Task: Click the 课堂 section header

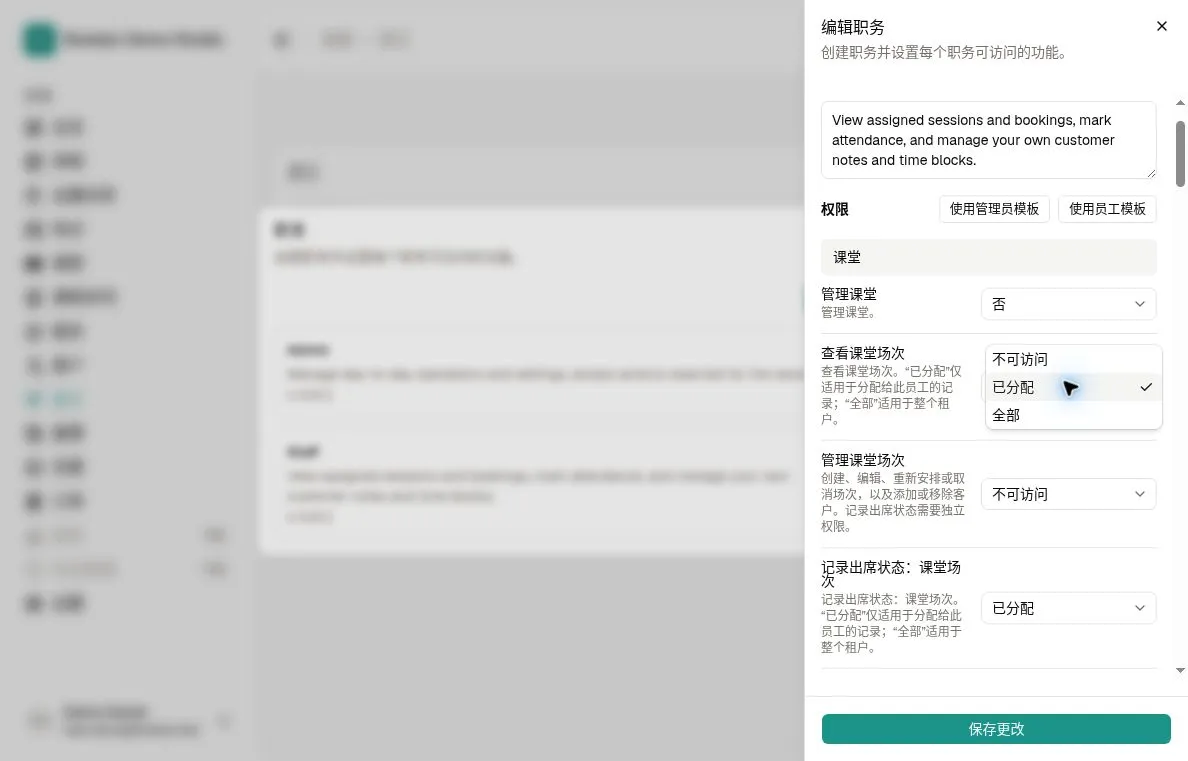Action: tap(989, 257)
